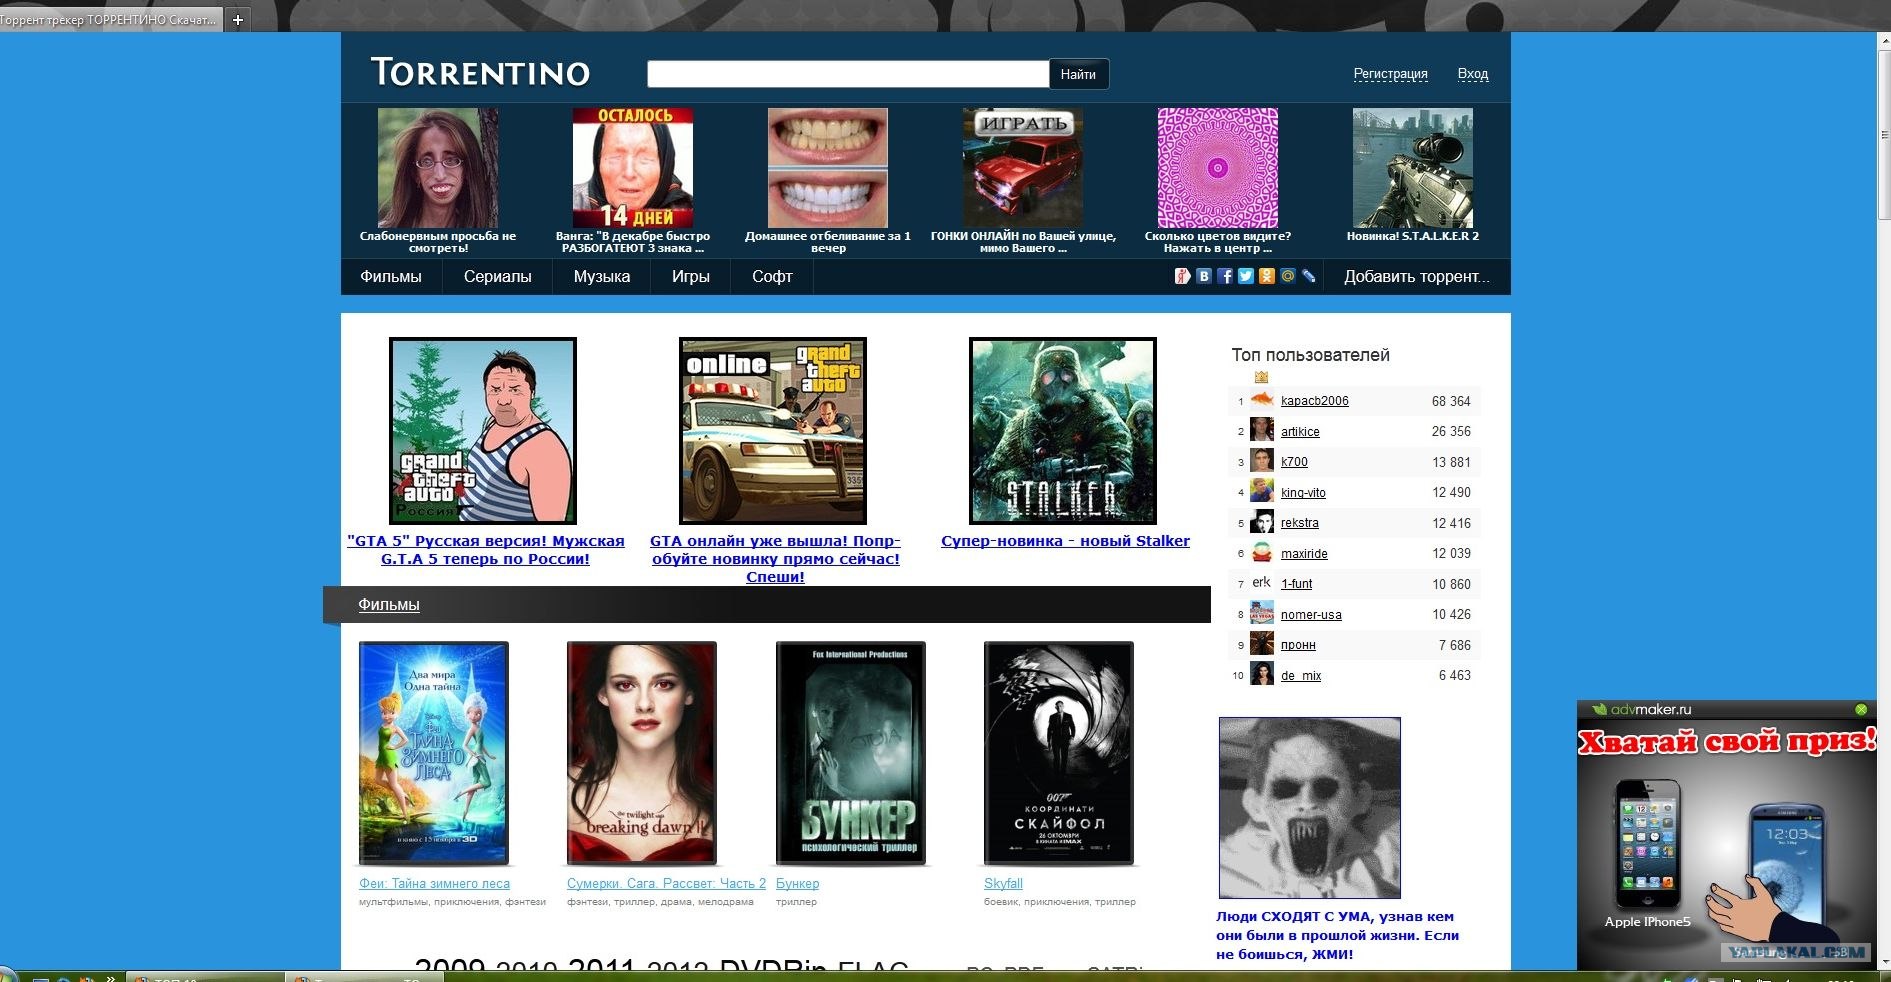Open the Игры menu item

pyautogui.click(x=691, y=277)
